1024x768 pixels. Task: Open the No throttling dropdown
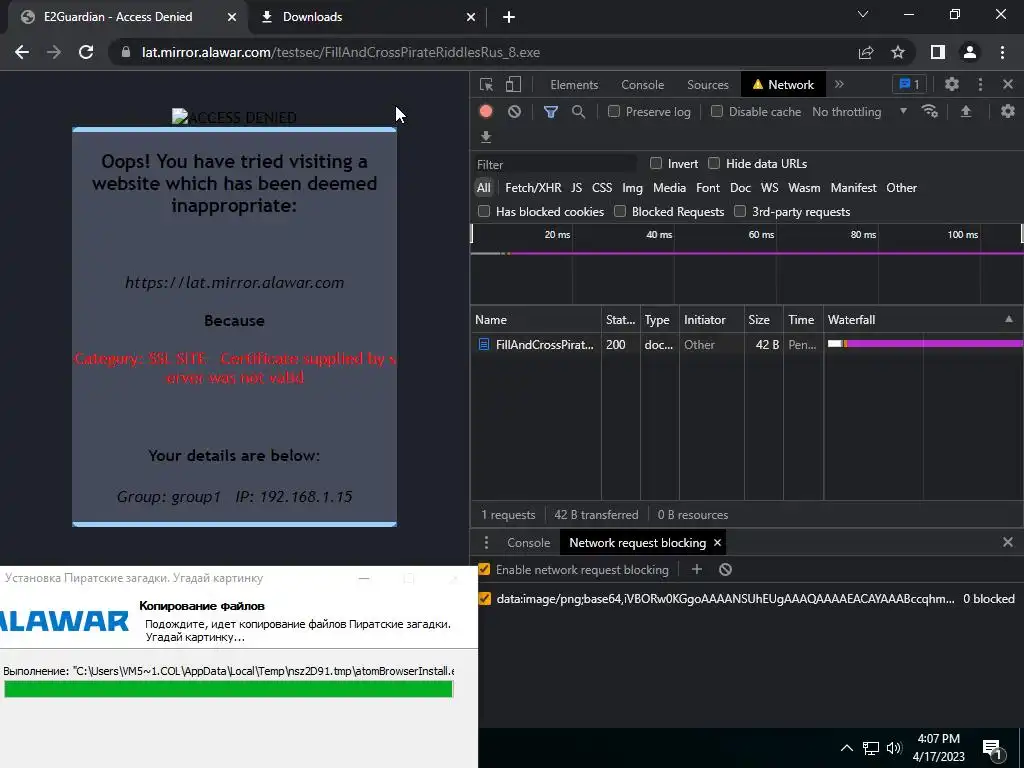859,112
